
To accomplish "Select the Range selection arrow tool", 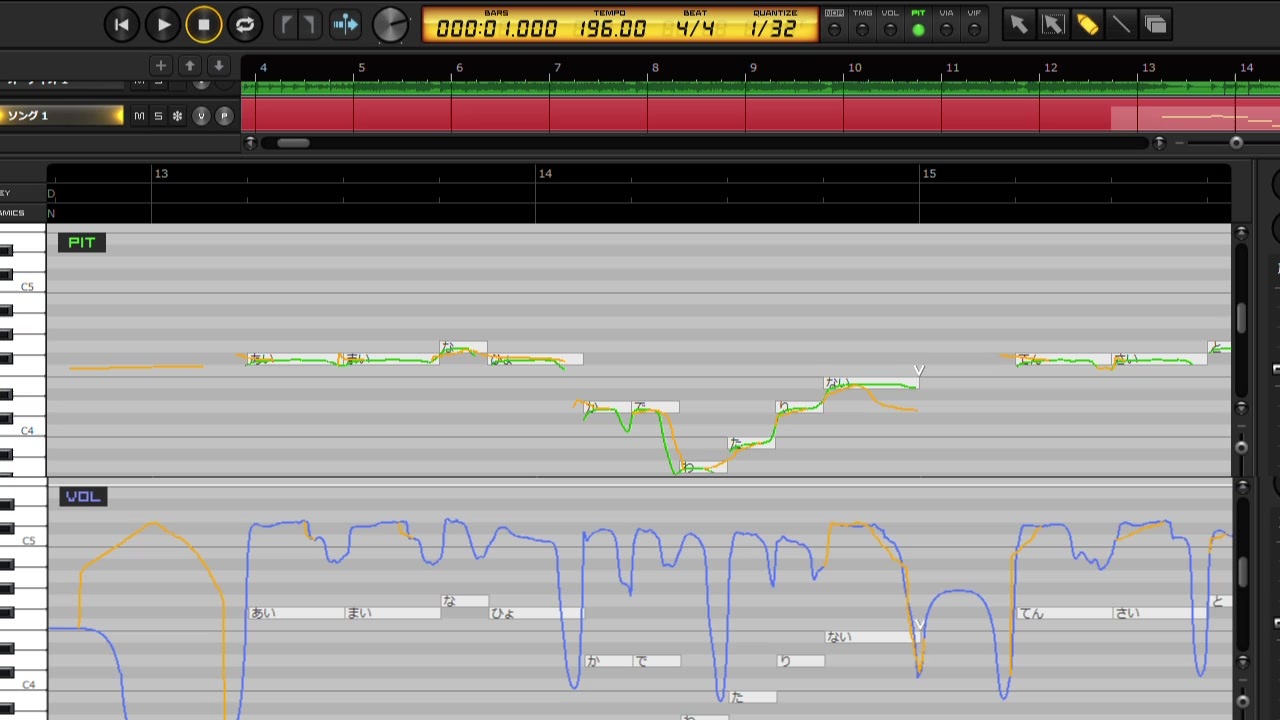I will (1052, 24).
